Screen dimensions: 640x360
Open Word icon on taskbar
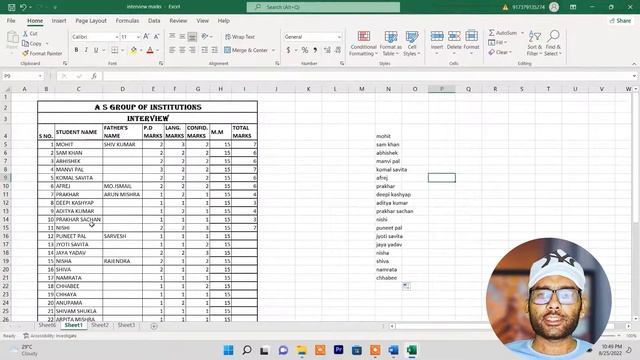[x=393, y=350]
